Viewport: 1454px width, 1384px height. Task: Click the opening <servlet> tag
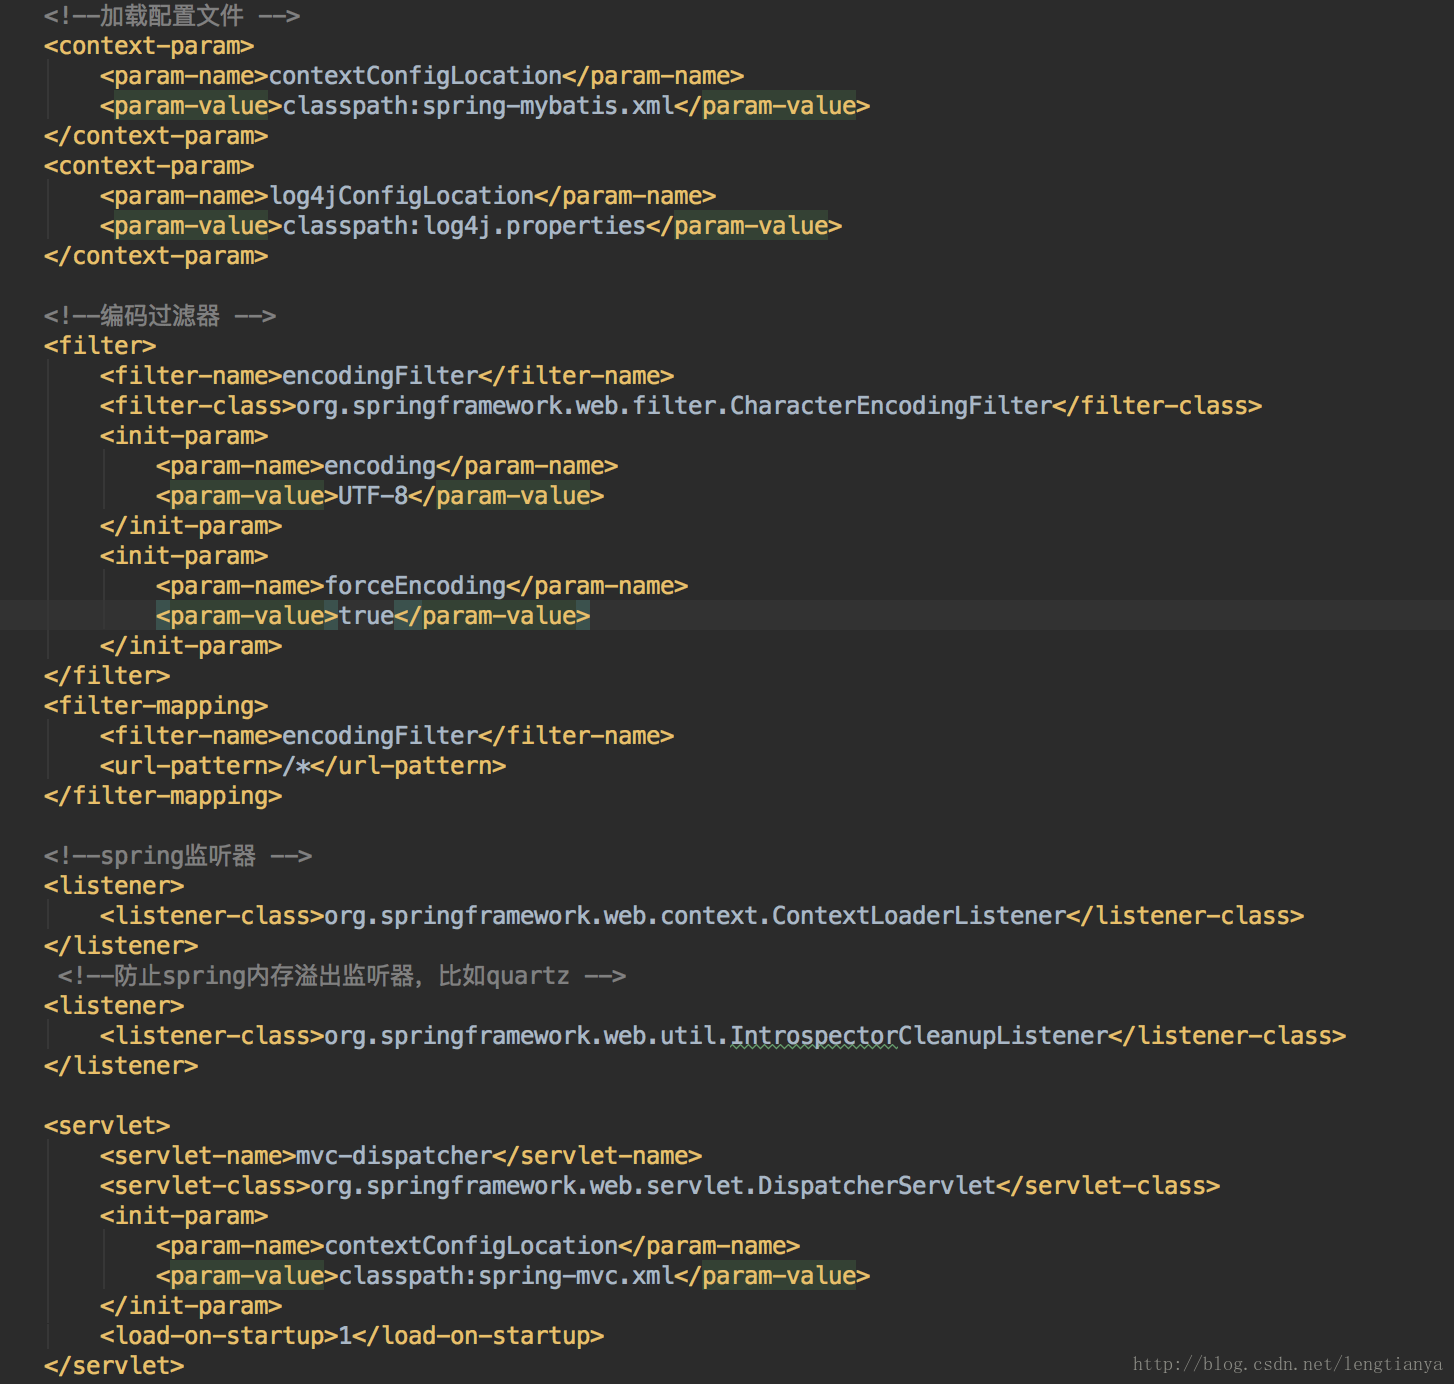[x=107, y=1126]
